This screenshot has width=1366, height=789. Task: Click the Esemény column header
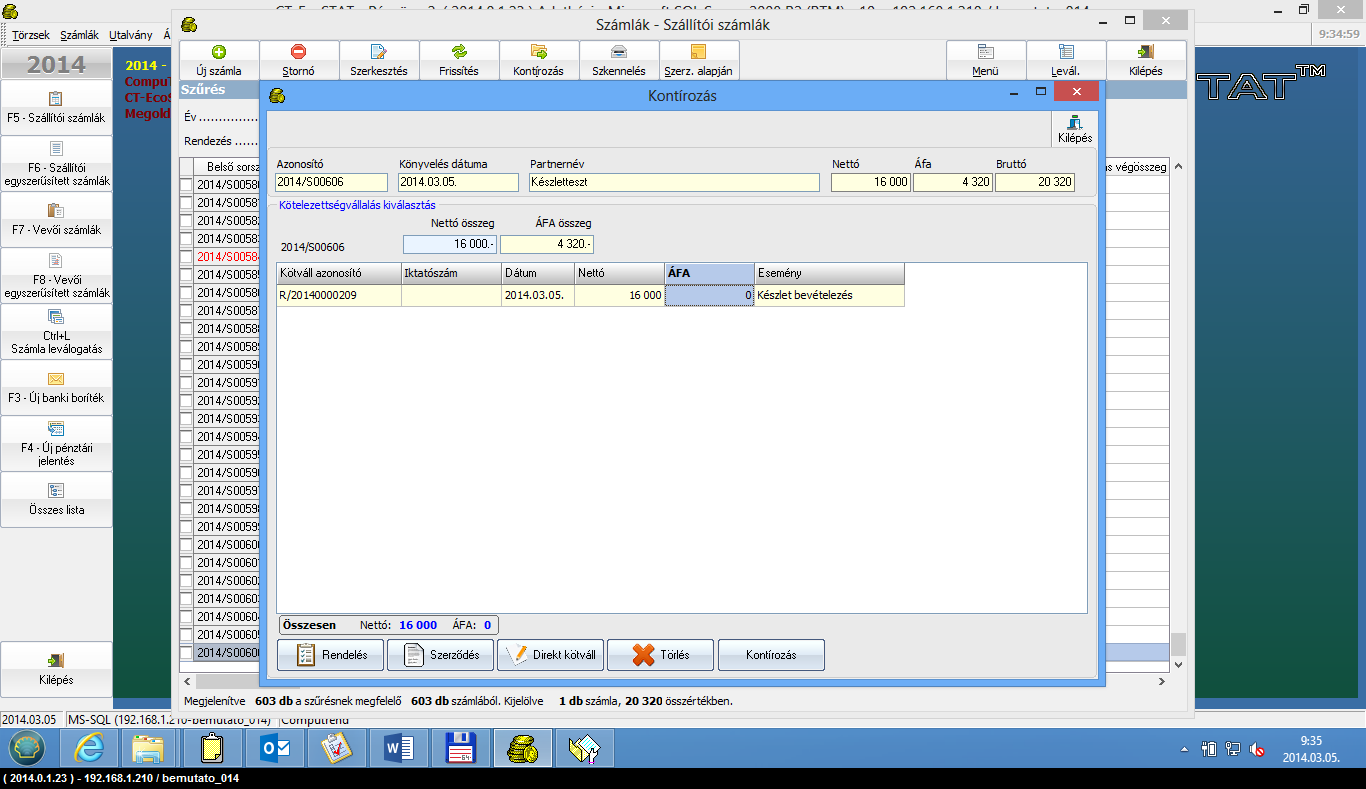pyautogui.click(x=829, y=273)
